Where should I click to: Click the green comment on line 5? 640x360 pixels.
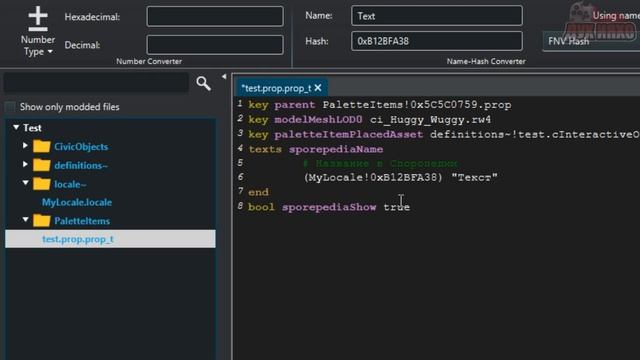[x=380, y=164]
